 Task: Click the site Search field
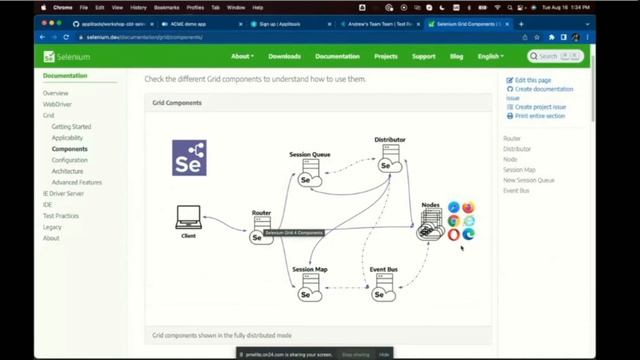555,56
